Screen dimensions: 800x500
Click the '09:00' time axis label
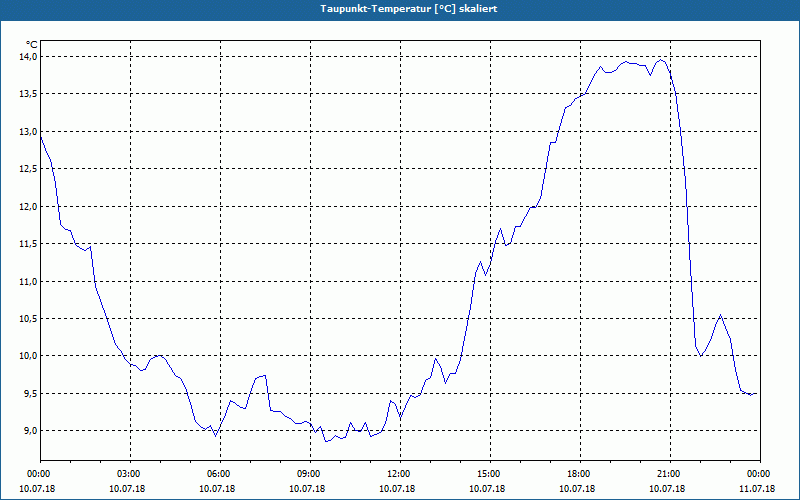308,474
